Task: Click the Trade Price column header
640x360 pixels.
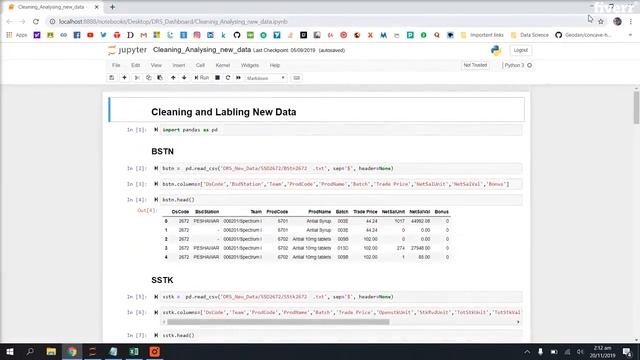Action: [x=365, y=212]
